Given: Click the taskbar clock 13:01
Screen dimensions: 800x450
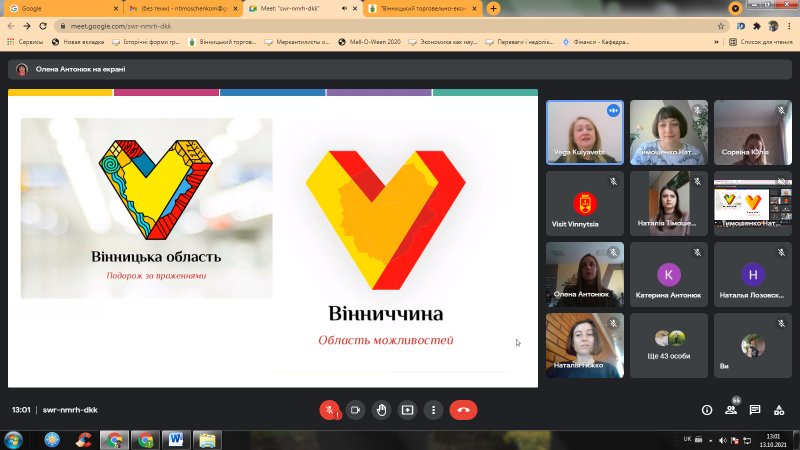Looking at the screenshot, I should point(773,440).
